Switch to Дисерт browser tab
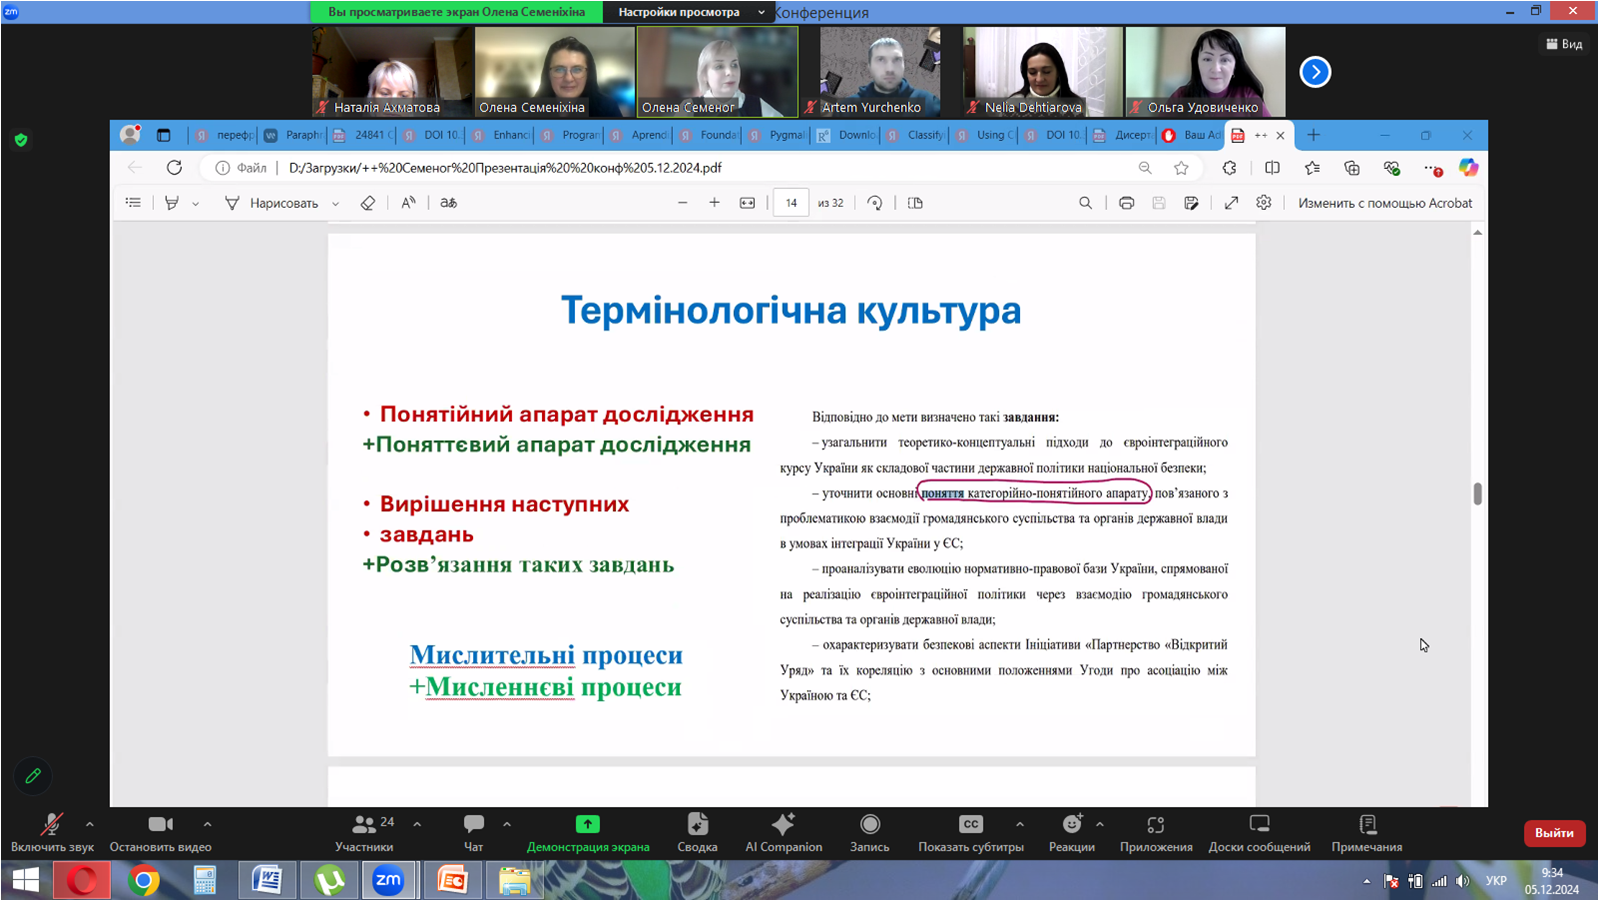This screenshot has height=901, width=1599. pyautogui.click(x=1122, y=135)
